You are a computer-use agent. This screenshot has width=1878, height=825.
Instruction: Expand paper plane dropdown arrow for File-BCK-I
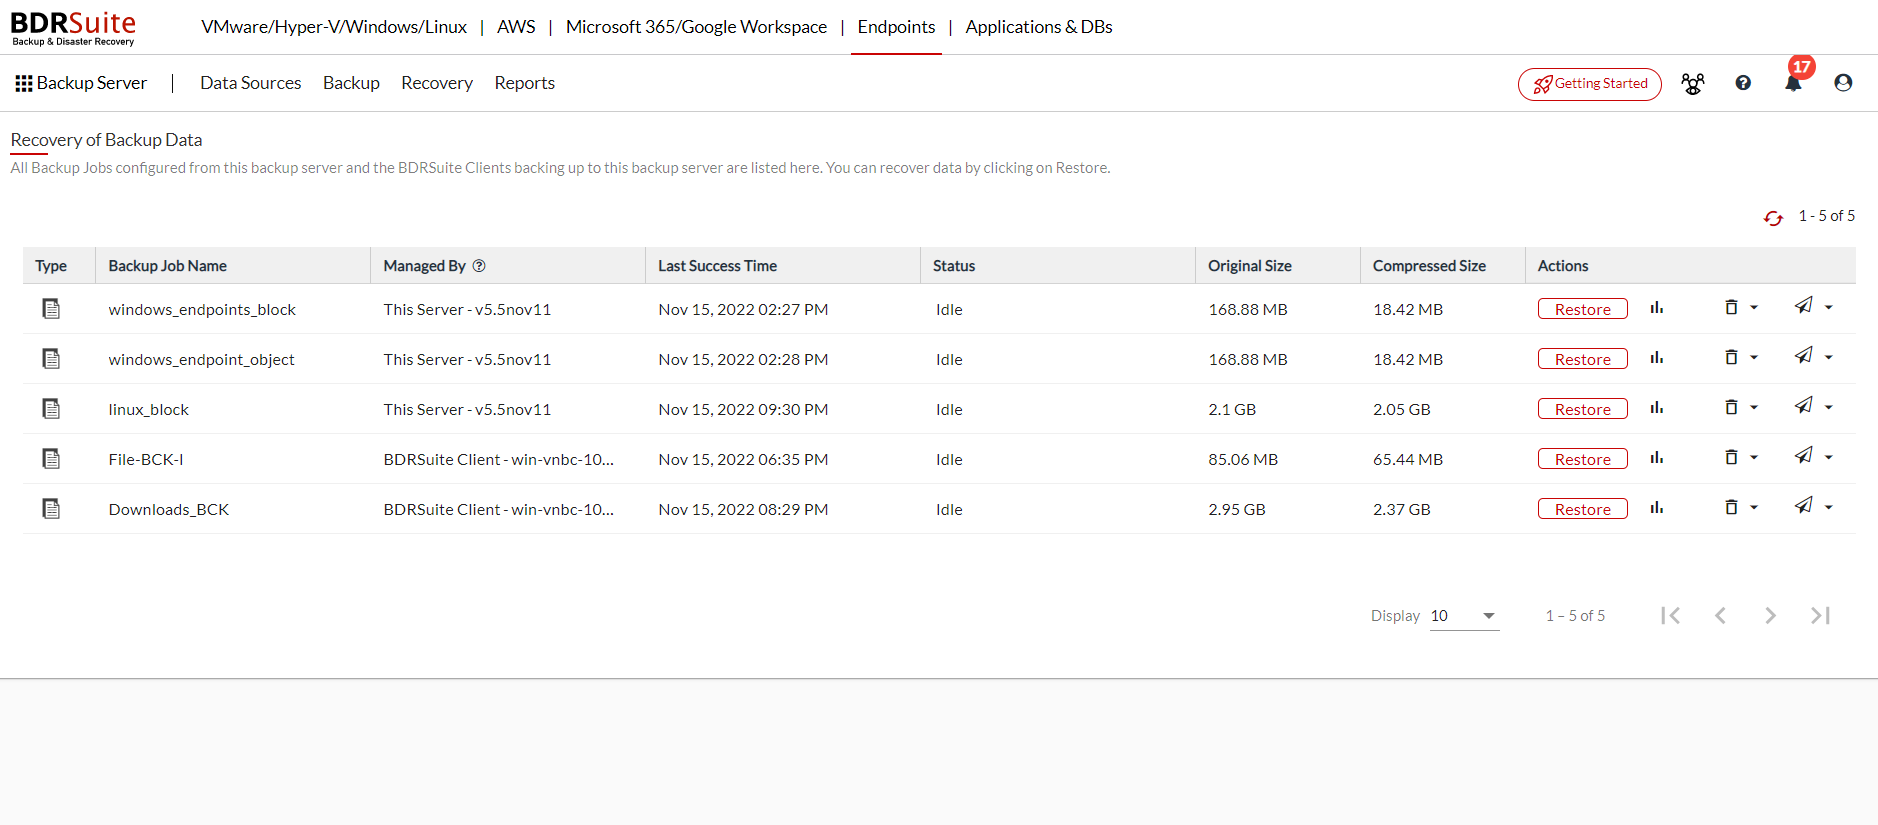point(1829,458)
